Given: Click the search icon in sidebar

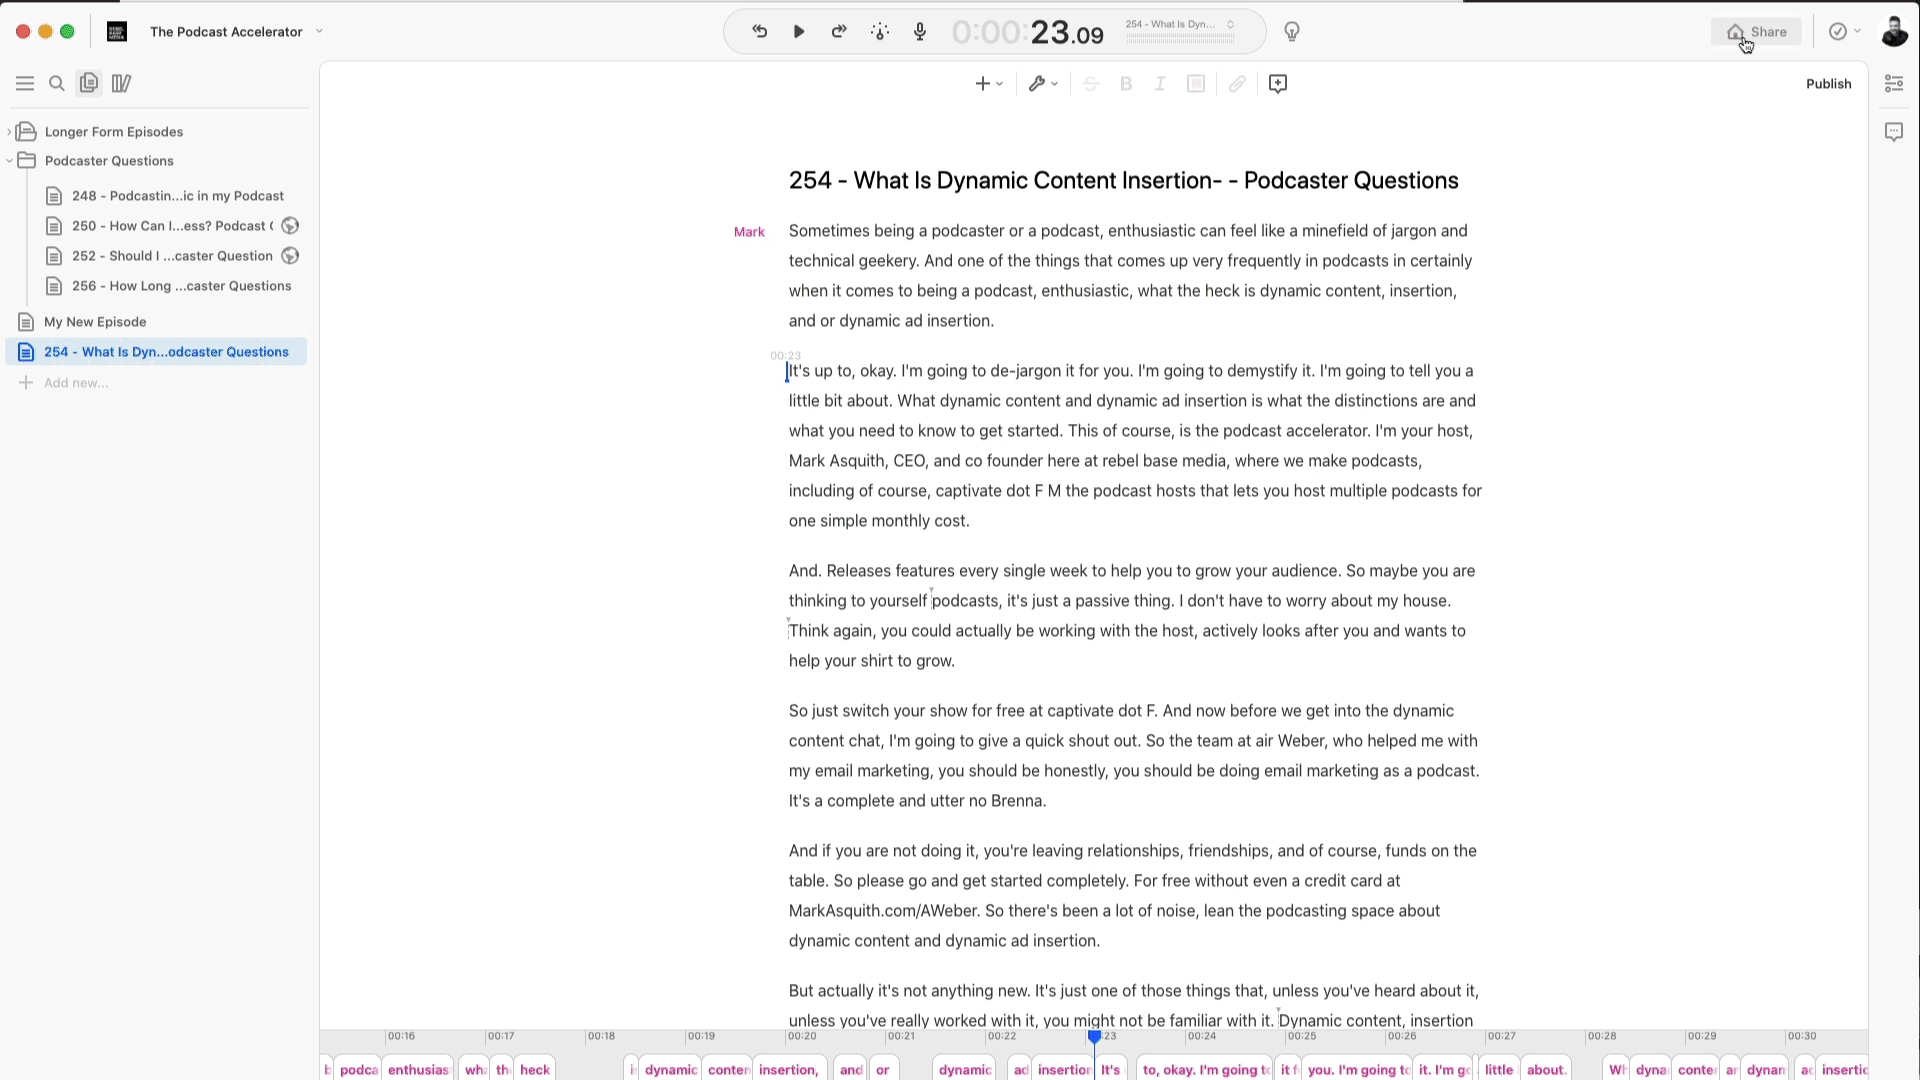Looking at the screenshot, I should click(57, 83).
